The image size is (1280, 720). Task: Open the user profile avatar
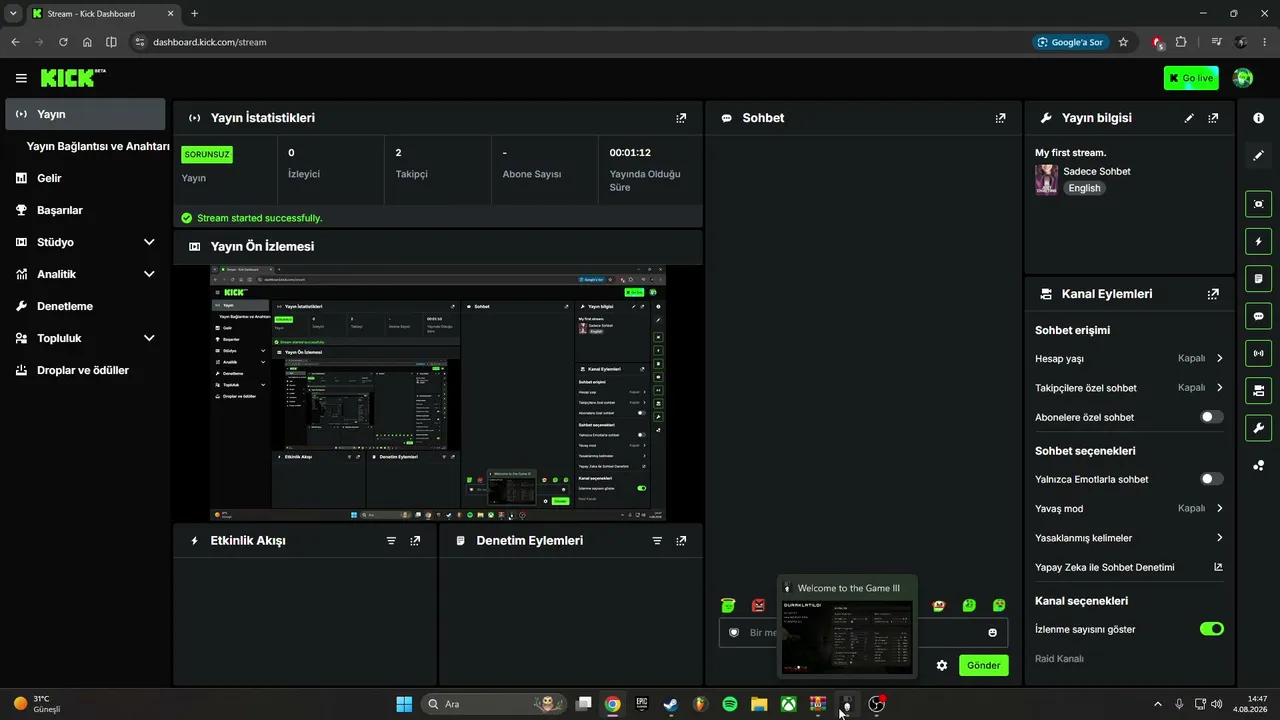coord(1243,78)
